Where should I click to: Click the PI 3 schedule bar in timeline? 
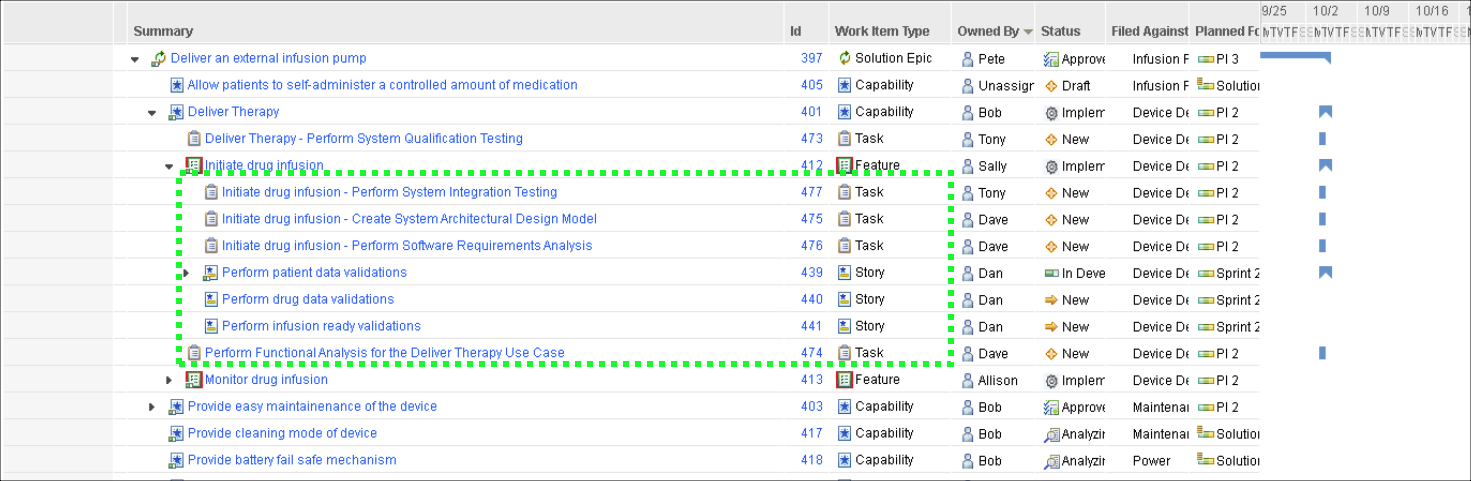tap(1294, 57)
